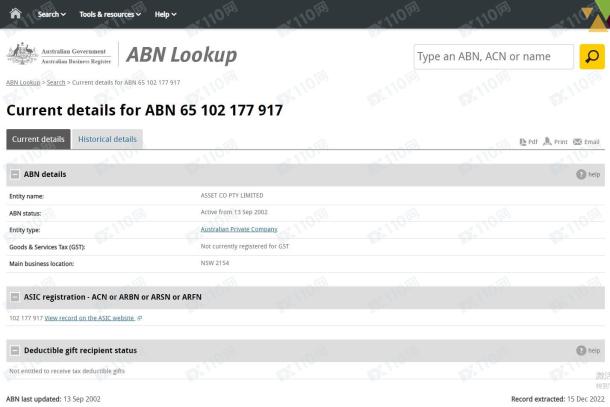Click the Entity type label
This screenshot has height=407, width=610.
point(25,230)
